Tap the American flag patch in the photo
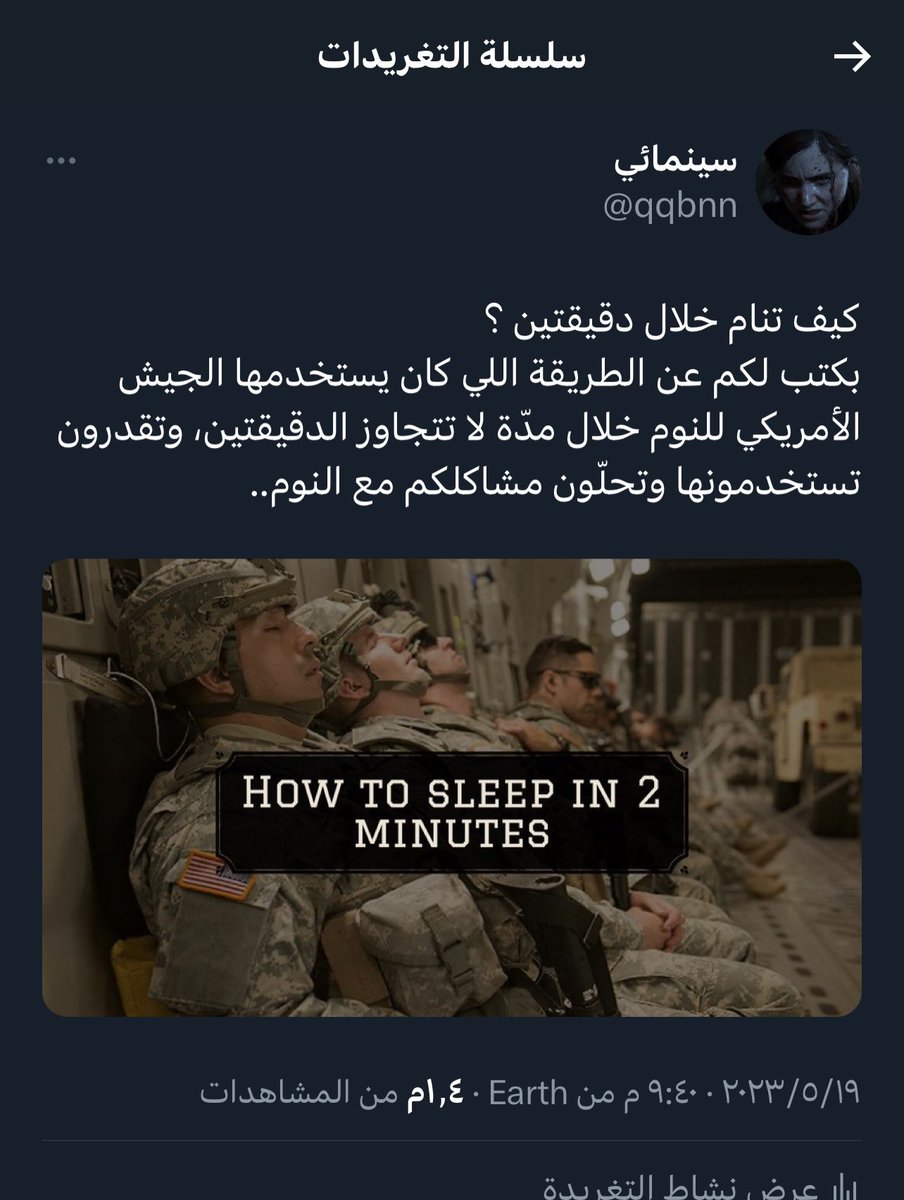The image size is (904, 1200). click(215, 874)
